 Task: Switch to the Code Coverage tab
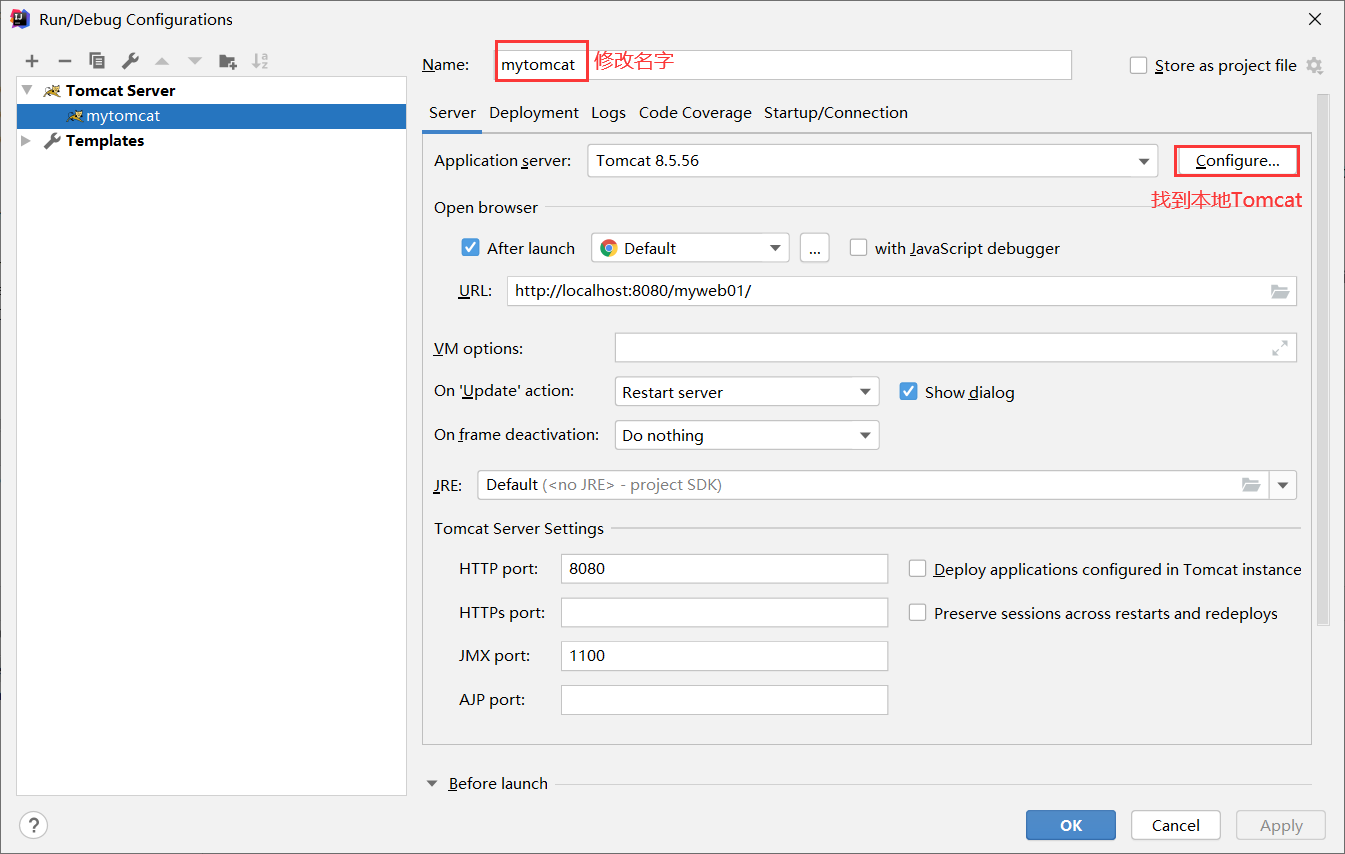point(695,113)
